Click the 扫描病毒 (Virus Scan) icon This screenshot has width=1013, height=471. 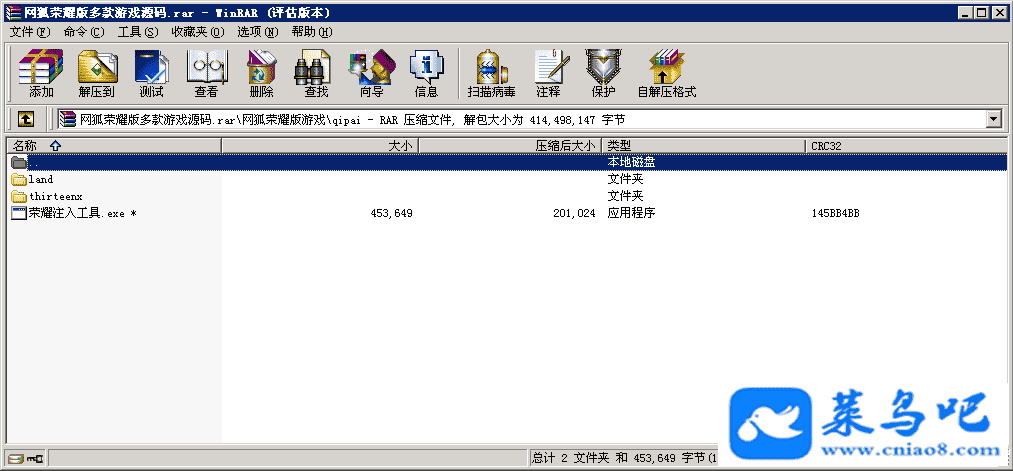[492, 66]
